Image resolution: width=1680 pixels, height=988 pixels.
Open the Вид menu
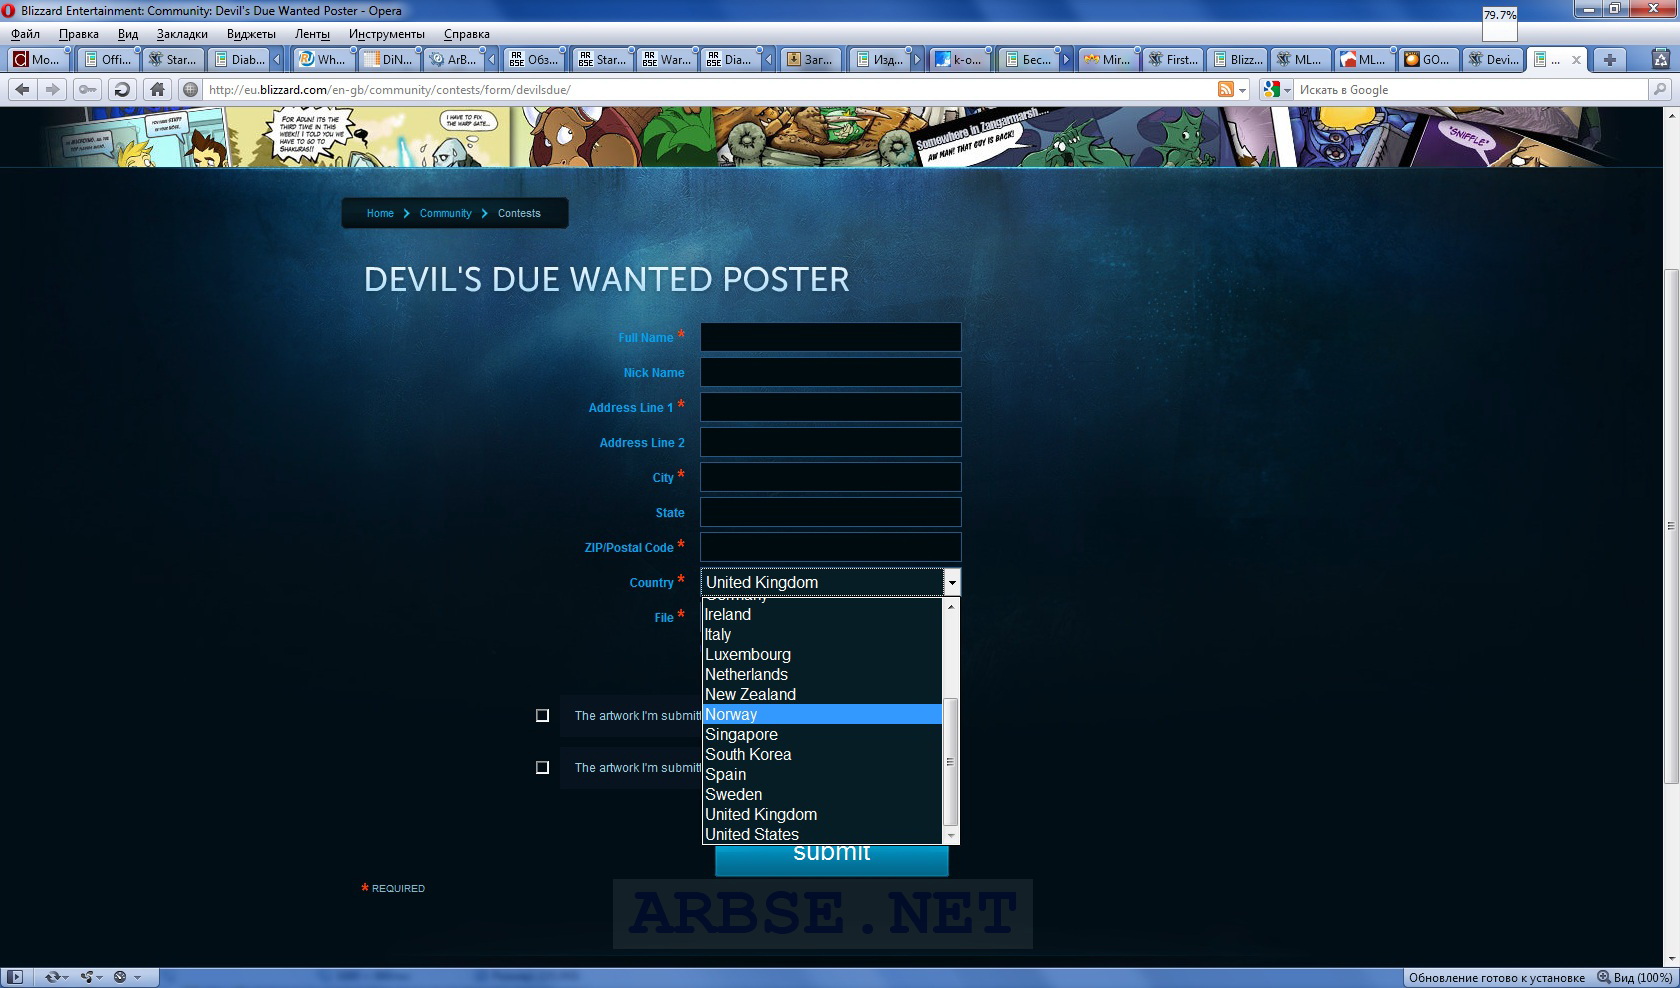(x=128, y=34)
